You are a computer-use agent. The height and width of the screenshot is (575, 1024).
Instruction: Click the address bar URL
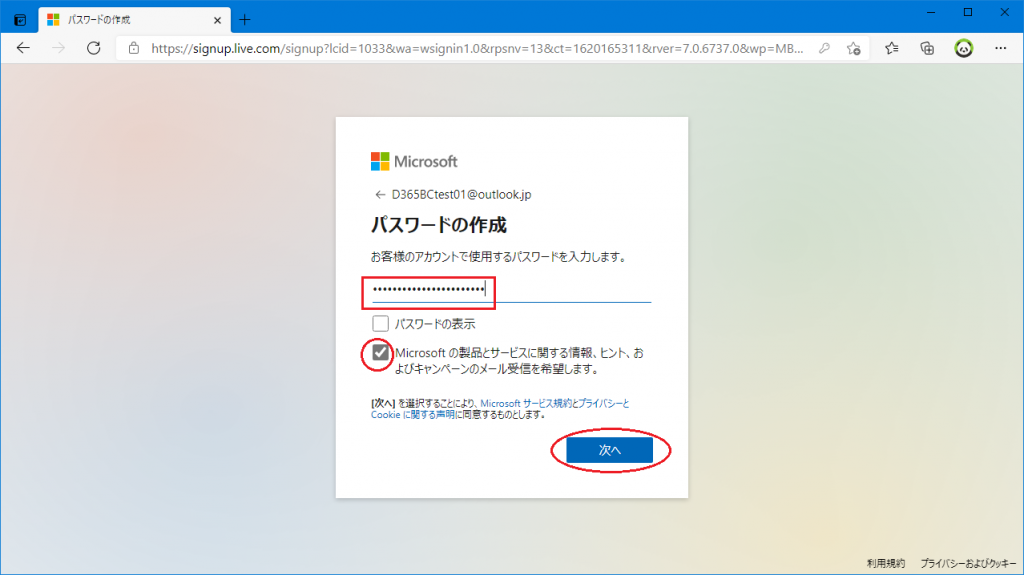pyautogui.click(x=477, y=48)
